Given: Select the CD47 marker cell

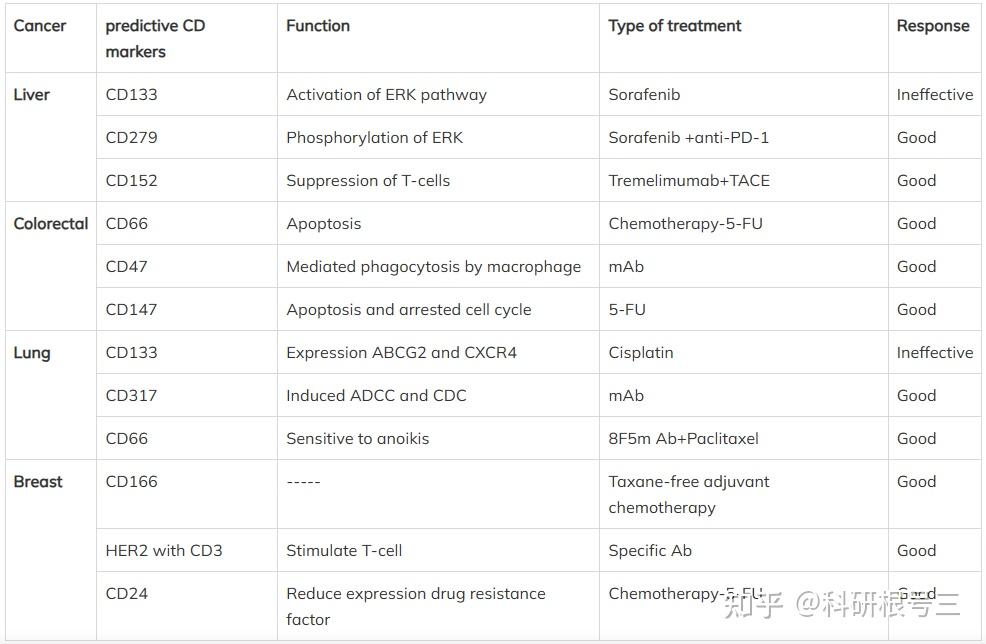Looking at the screenshot, I should pos(127,267).
